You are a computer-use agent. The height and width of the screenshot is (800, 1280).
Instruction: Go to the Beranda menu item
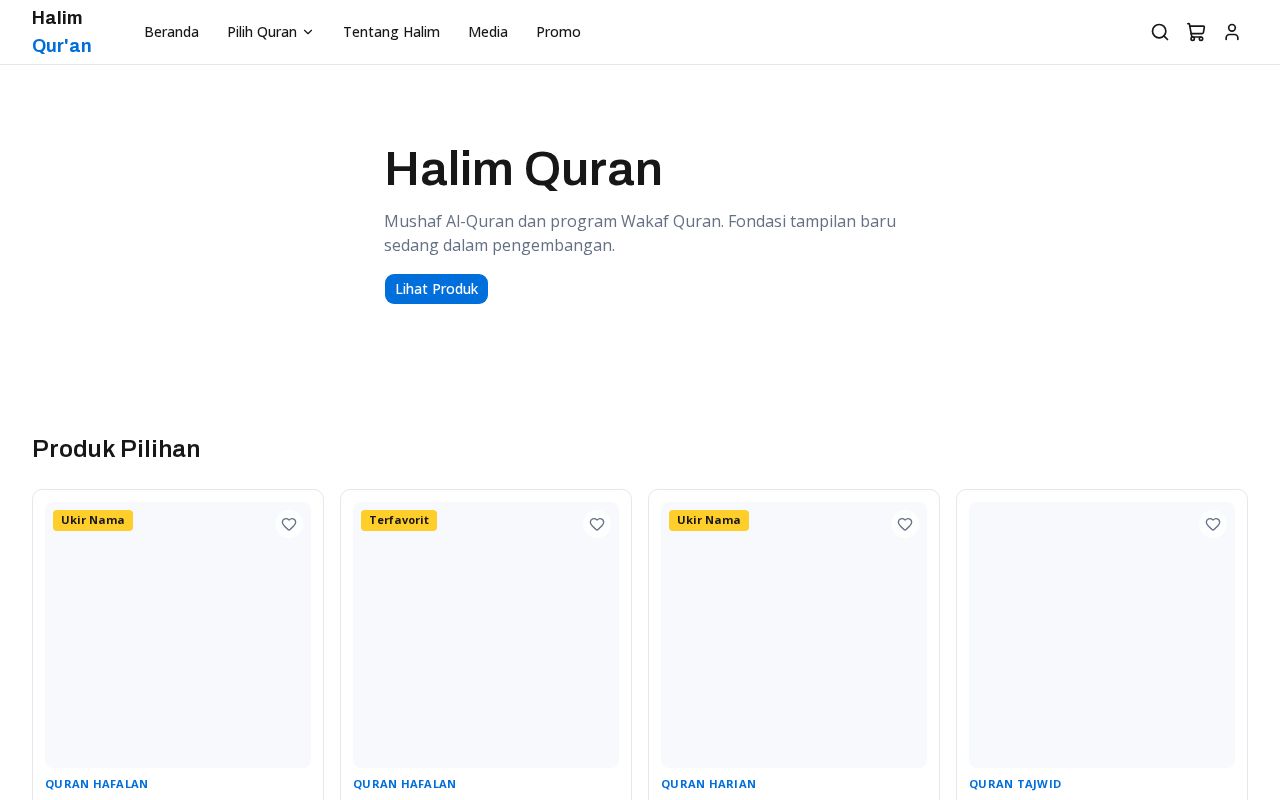click(x=171, y=32)
